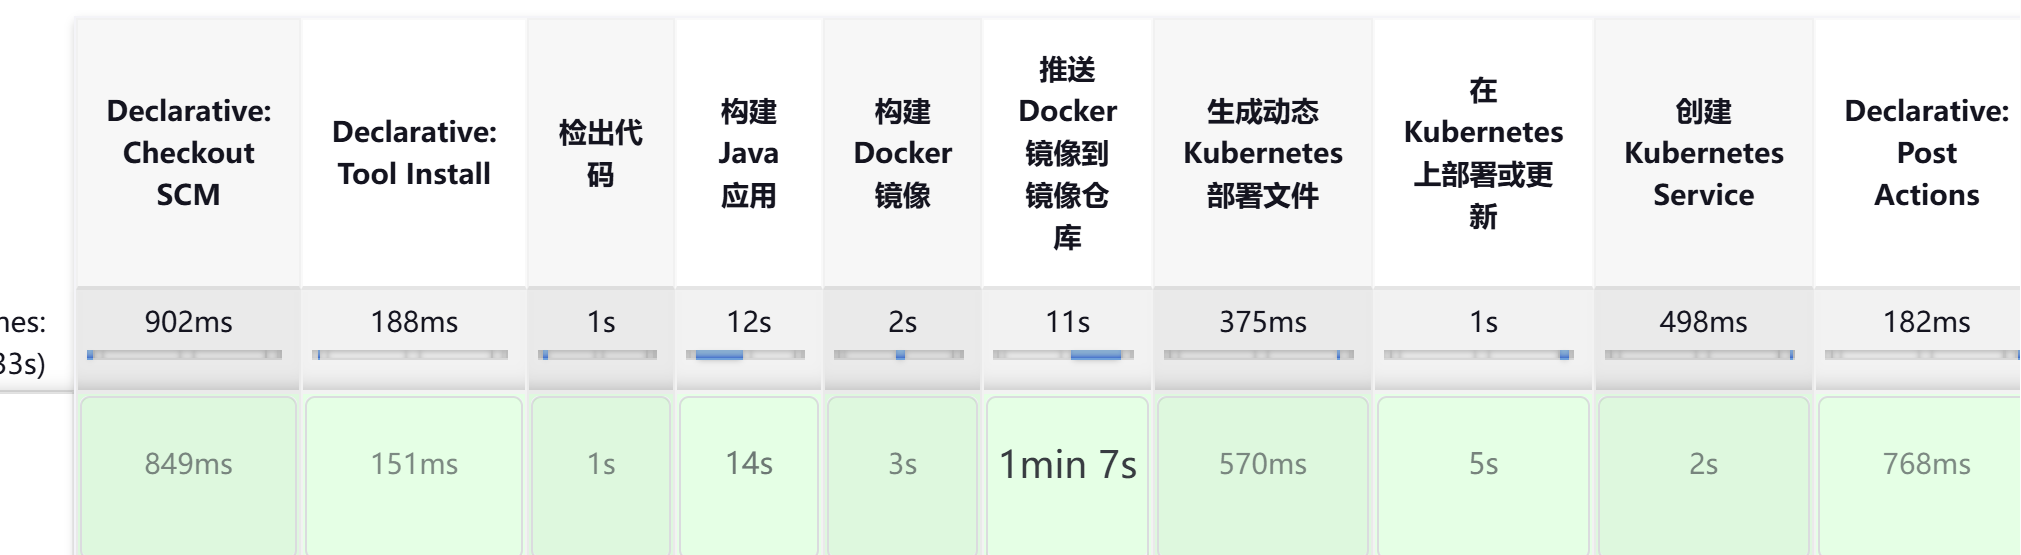Click the 849ms Checkout SCM stage cell
Image resolution: width=2021 pixels, height=555 pixels.
(188, 465)
